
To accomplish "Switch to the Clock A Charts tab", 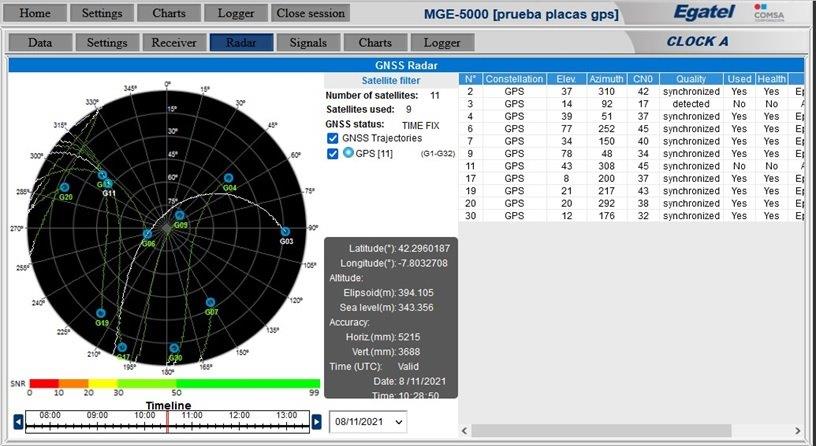I will [x=376, y=43].
